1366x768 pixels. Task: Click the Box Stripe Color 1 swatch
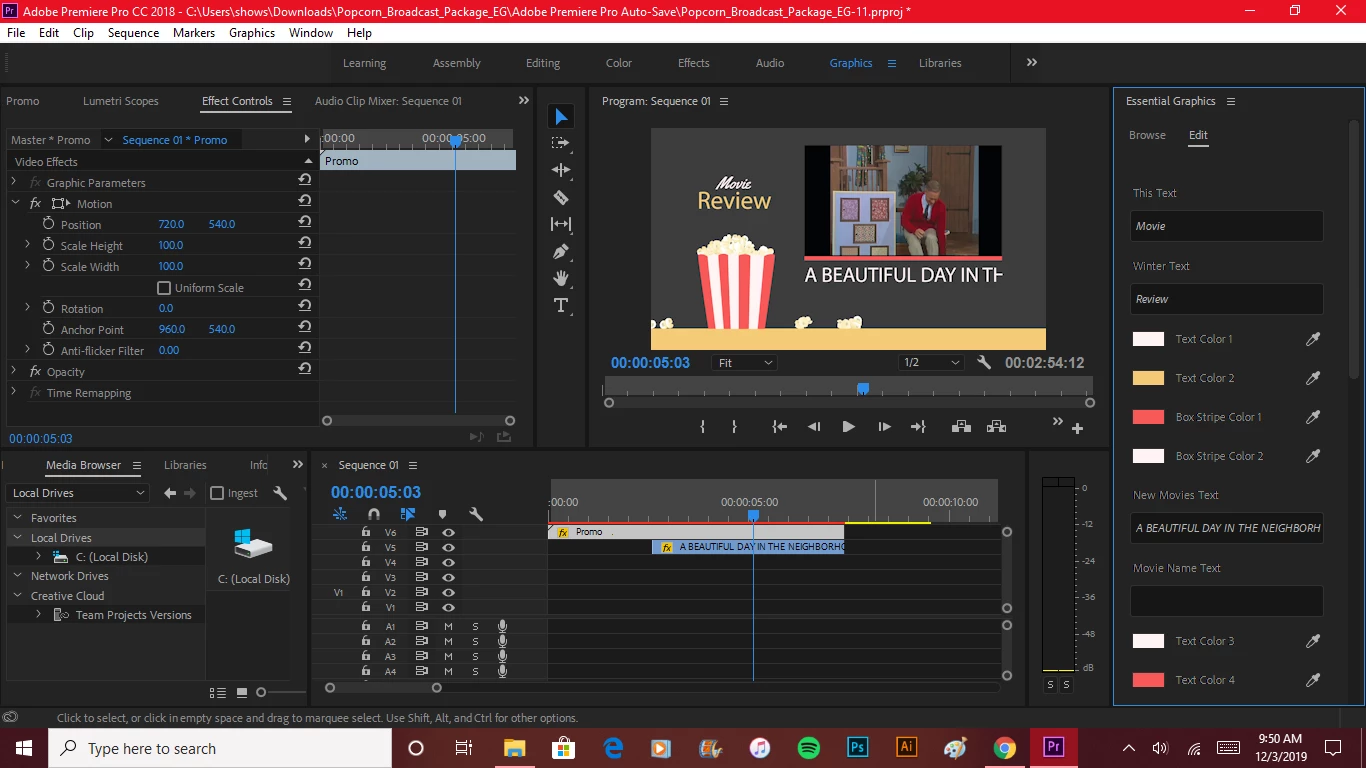[x=1148, y=417]
